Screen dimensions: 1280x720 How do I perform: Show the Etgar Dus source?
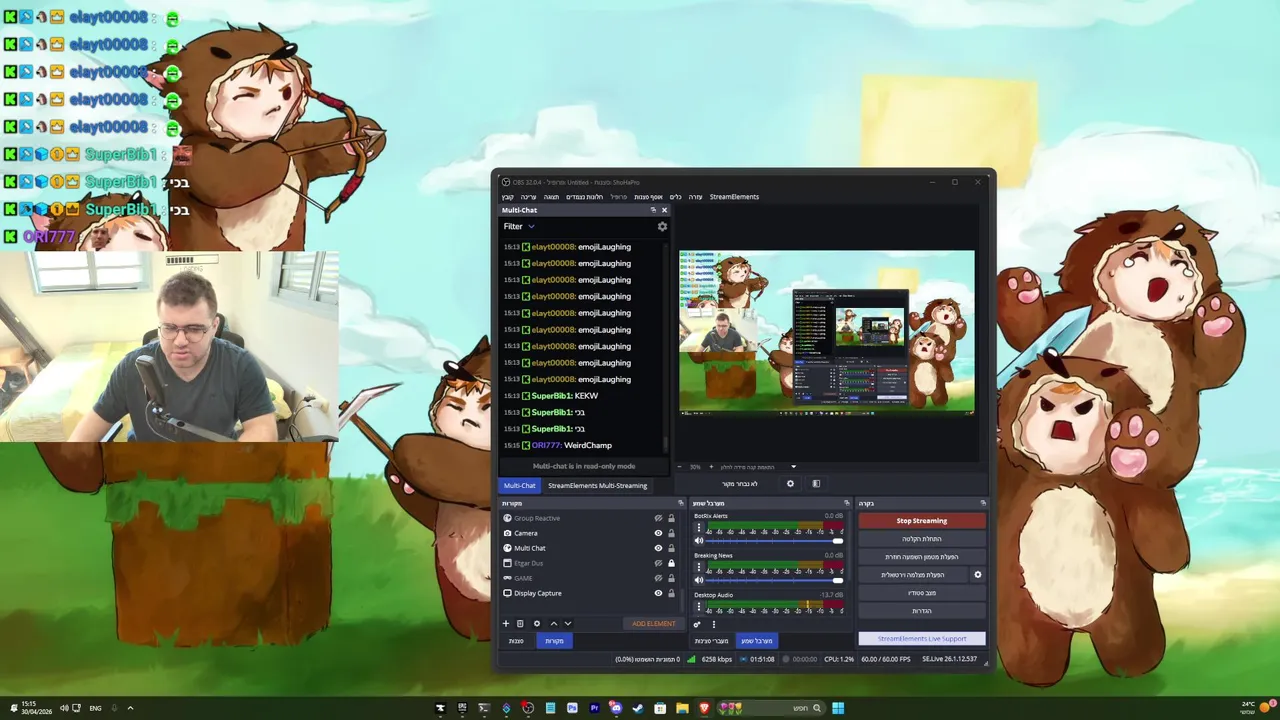[658, 563]
